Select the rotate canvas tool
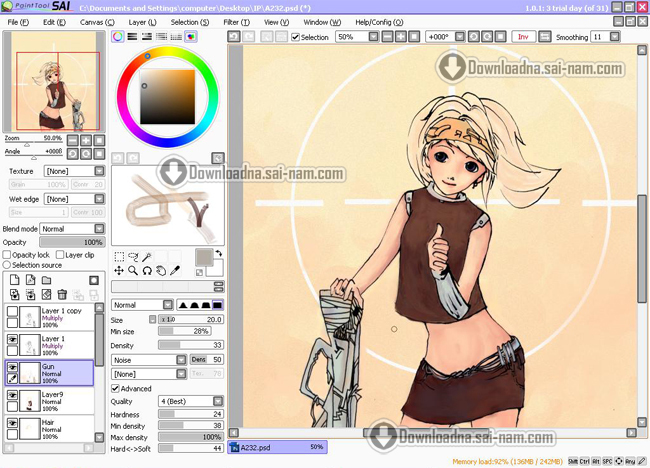This screenshot has width=650, height=468. [x=147, y=271]
